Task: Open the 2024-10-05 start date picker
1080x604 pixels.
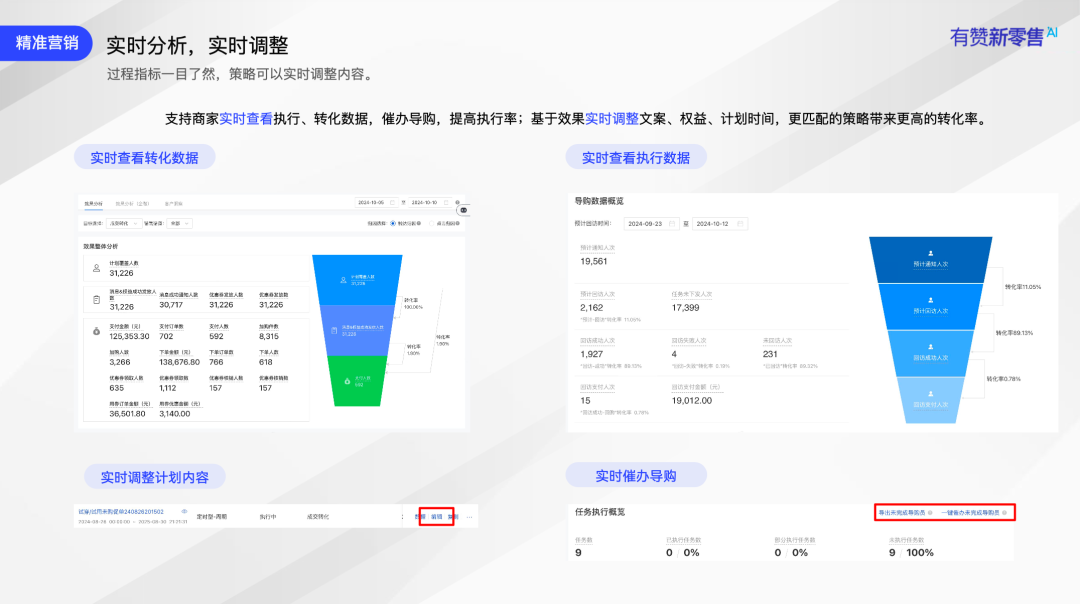Action: point(377,202)
